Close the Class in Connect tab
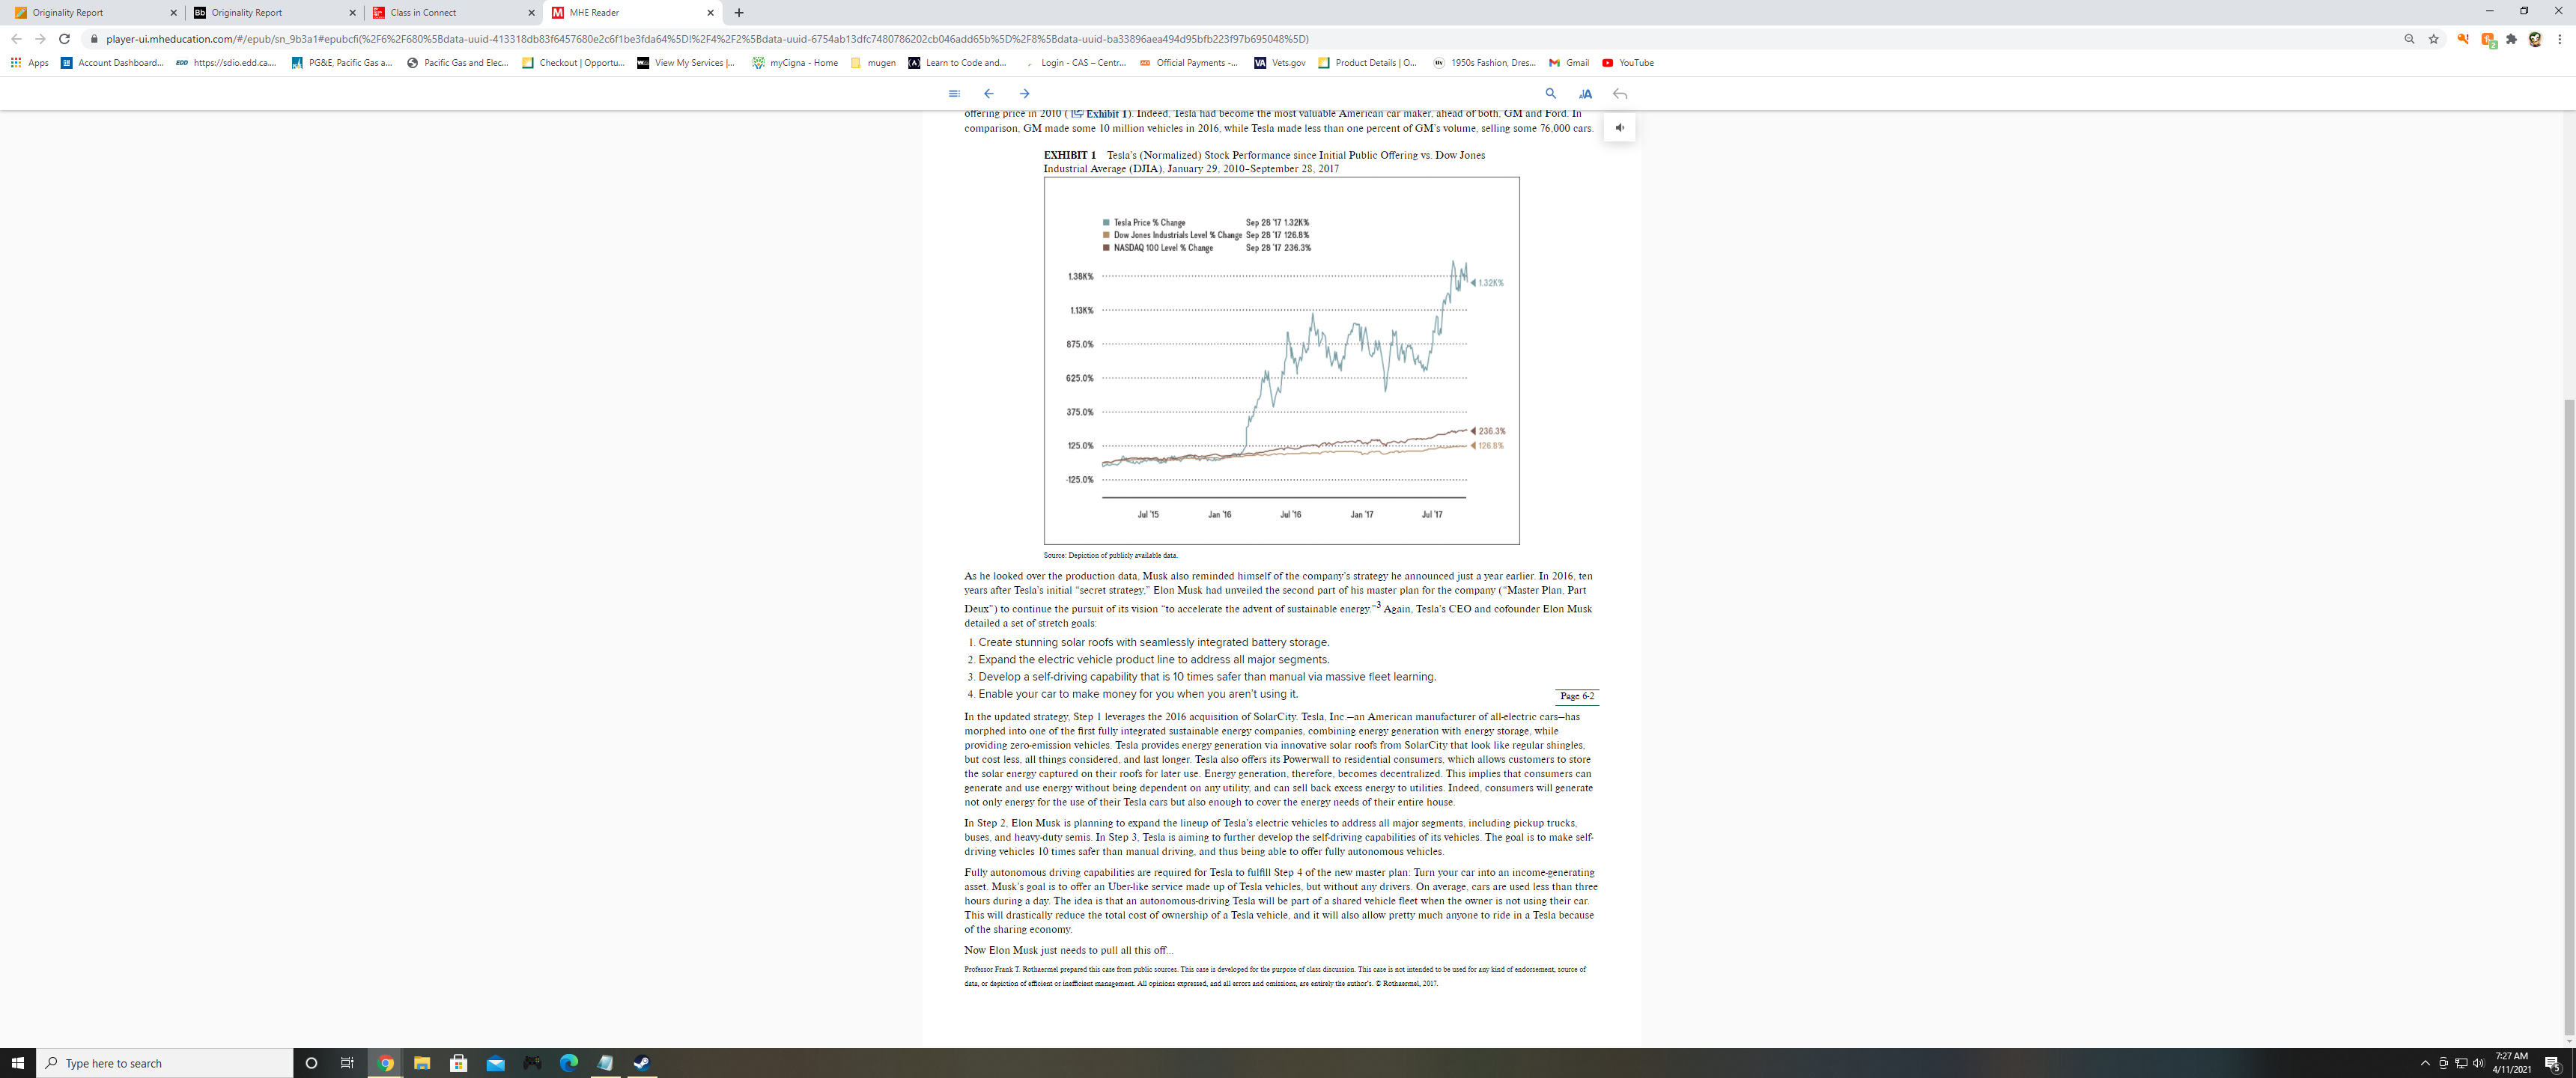Image resolution: width=2576 pixels, height=1078 pixels. pyautogui.click(x=531, y=13)
